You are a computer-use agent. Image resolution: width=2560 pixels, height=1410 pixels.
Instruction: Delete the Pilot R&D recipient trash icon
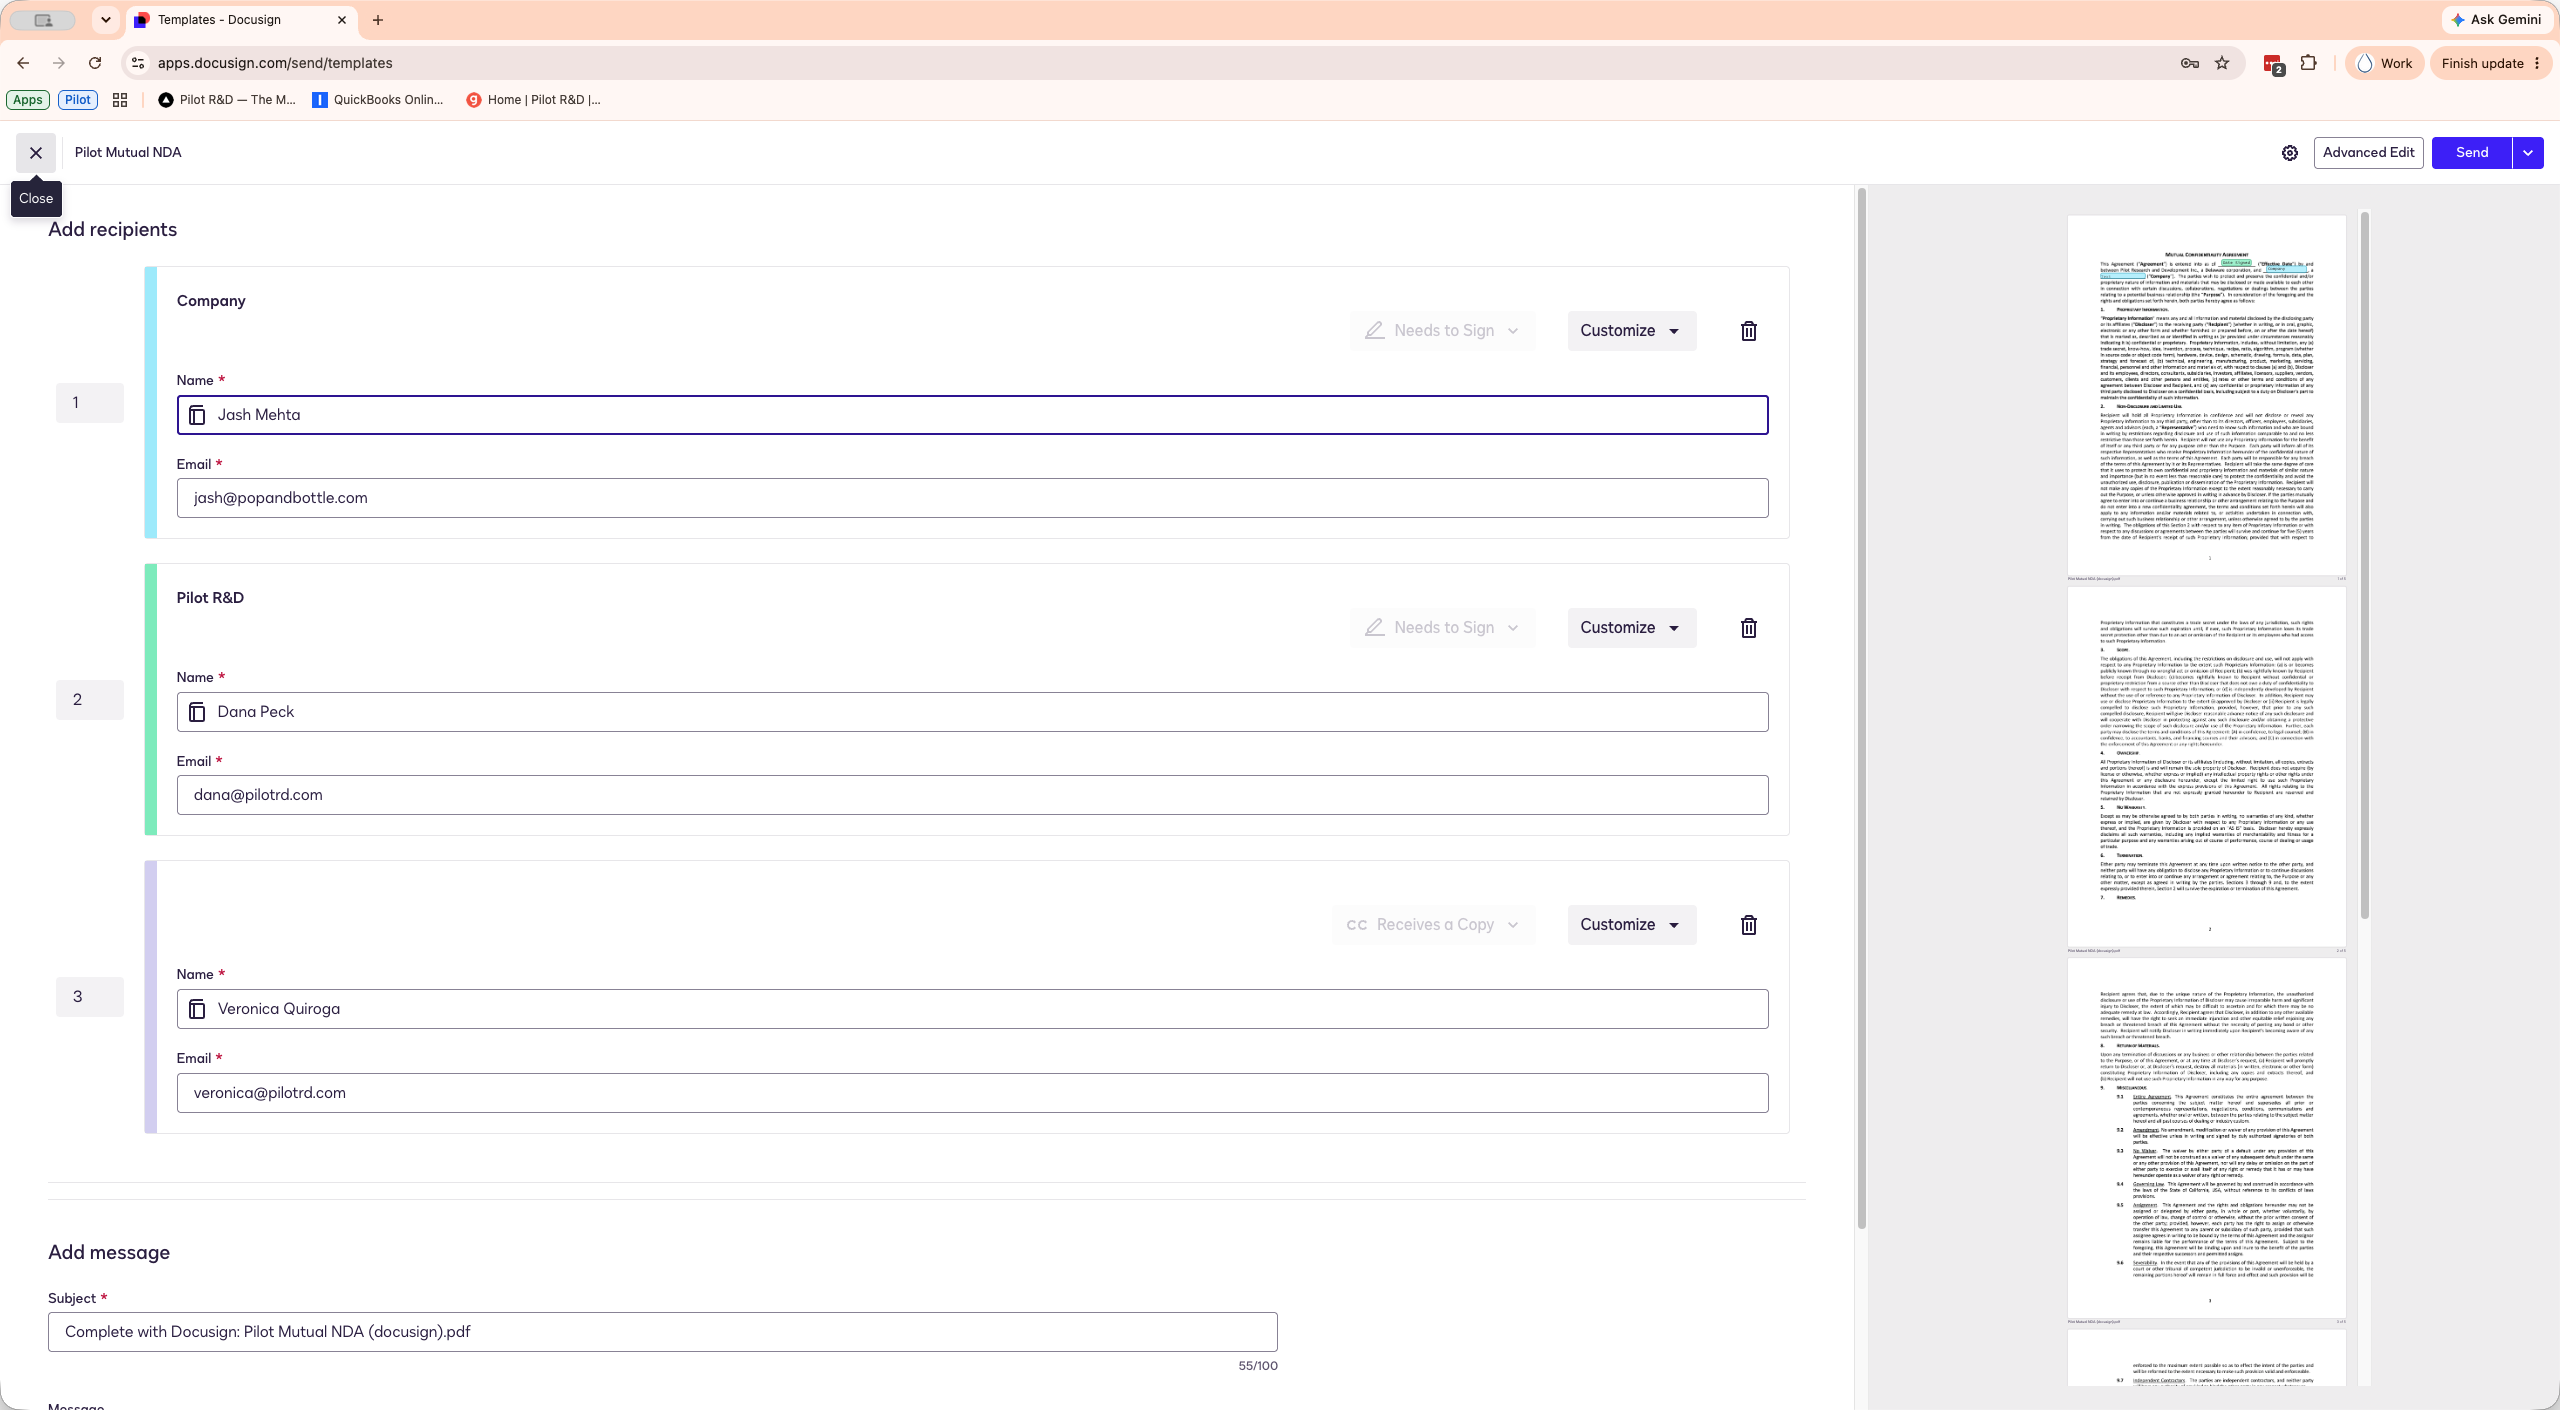[1749, 628]
